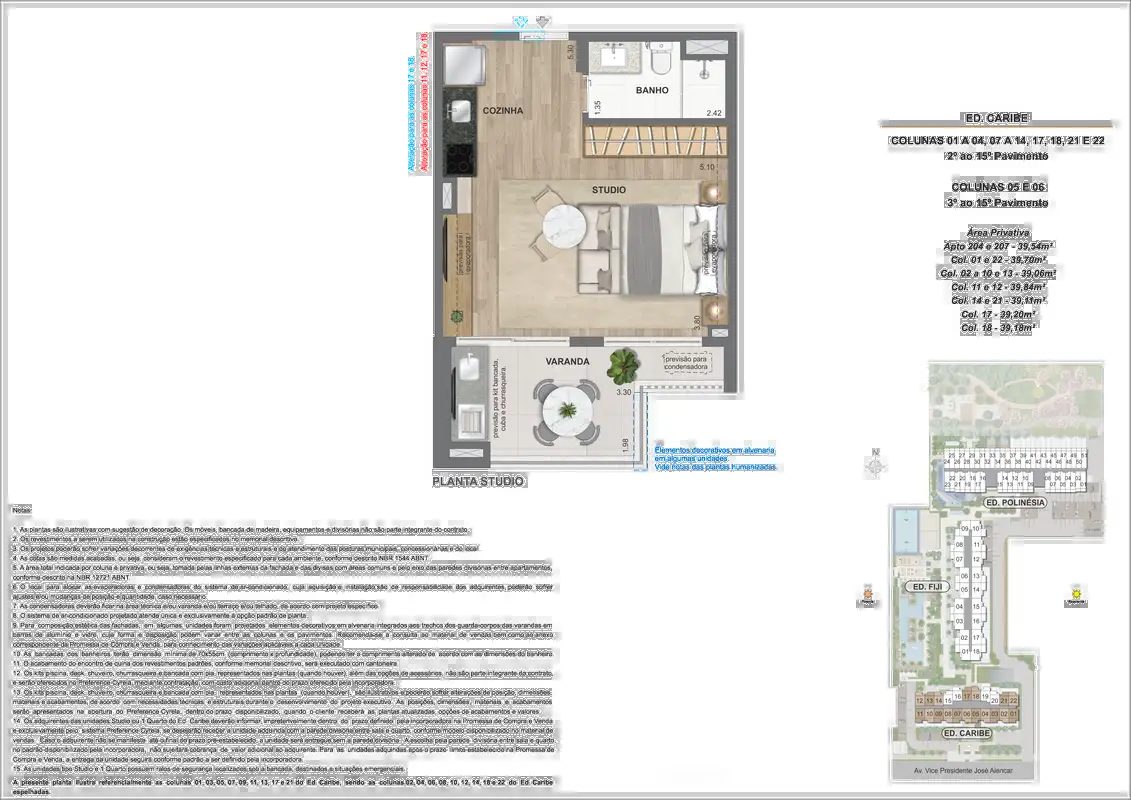Click the 5.30 dimension near kitchen top
Image resolution: width=1131 pixels, height=800 pixels.
571,52
